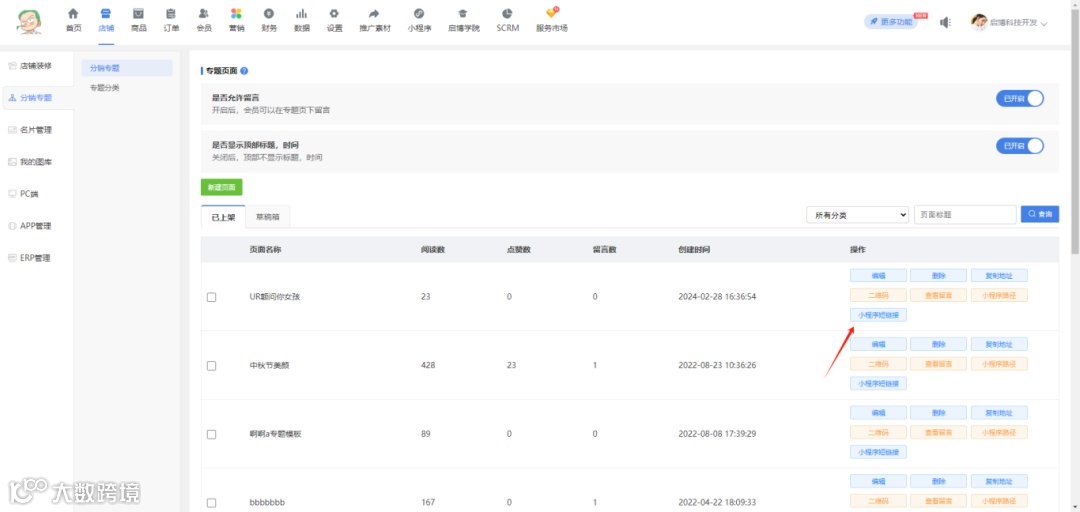This screenshot has height=512, width=1080.
Task: Select 分销专题 in the left sidebar
Action: tap(38, 98)
